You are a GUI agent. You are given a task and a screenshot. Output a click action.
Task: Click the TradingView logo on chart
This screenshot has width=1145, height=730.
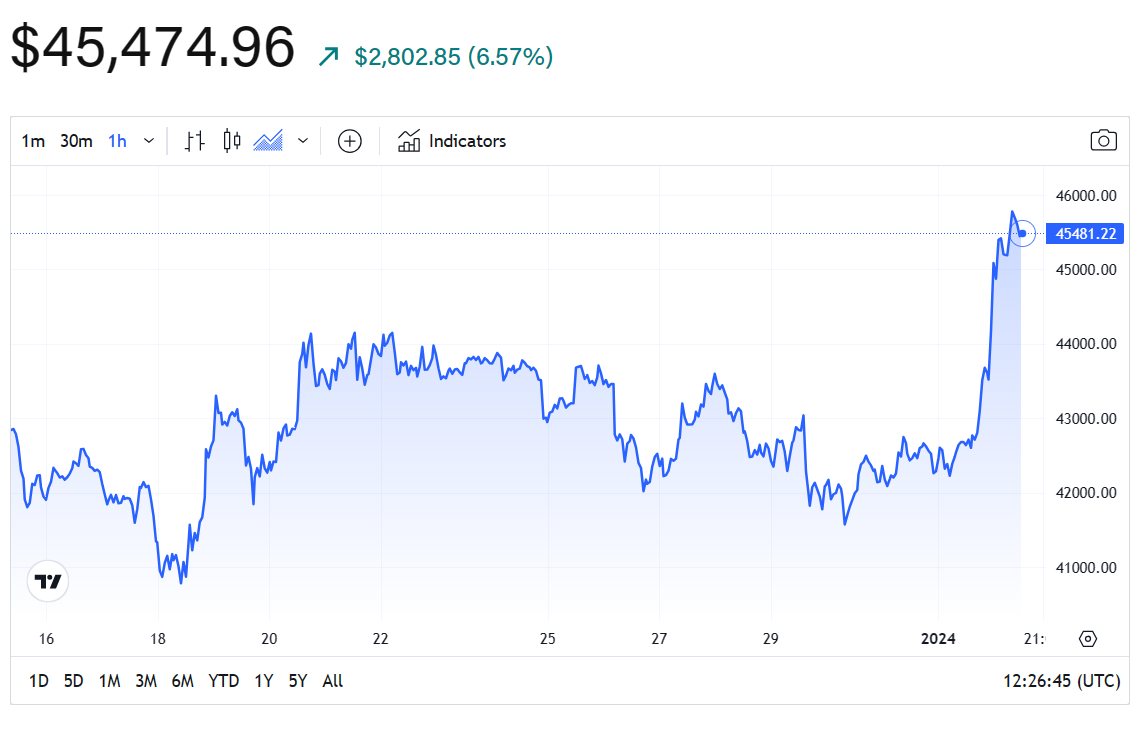click(48, 581)
